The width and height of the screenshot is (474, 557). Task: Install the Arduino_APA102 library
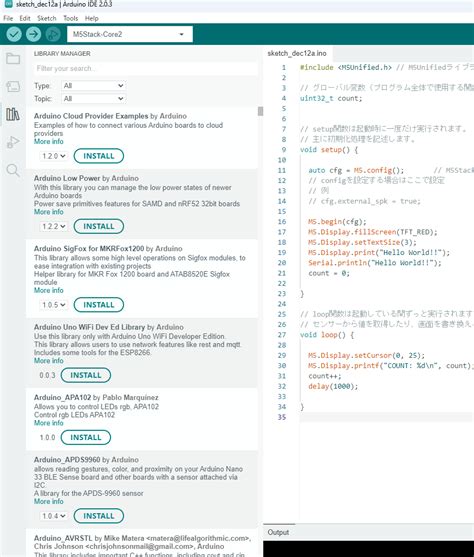pos(86,437)
